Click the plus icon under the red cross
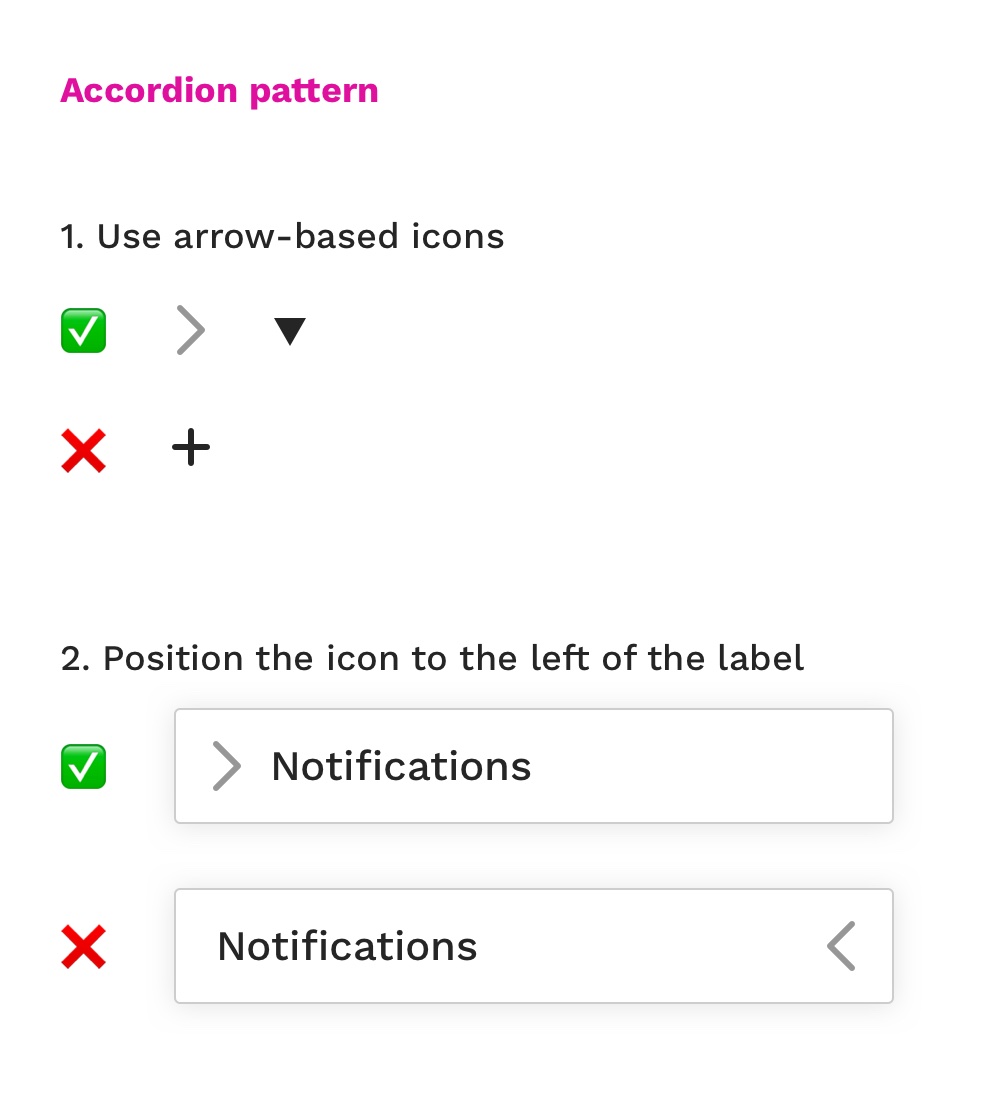988x1104 pixels. [190, 448]
